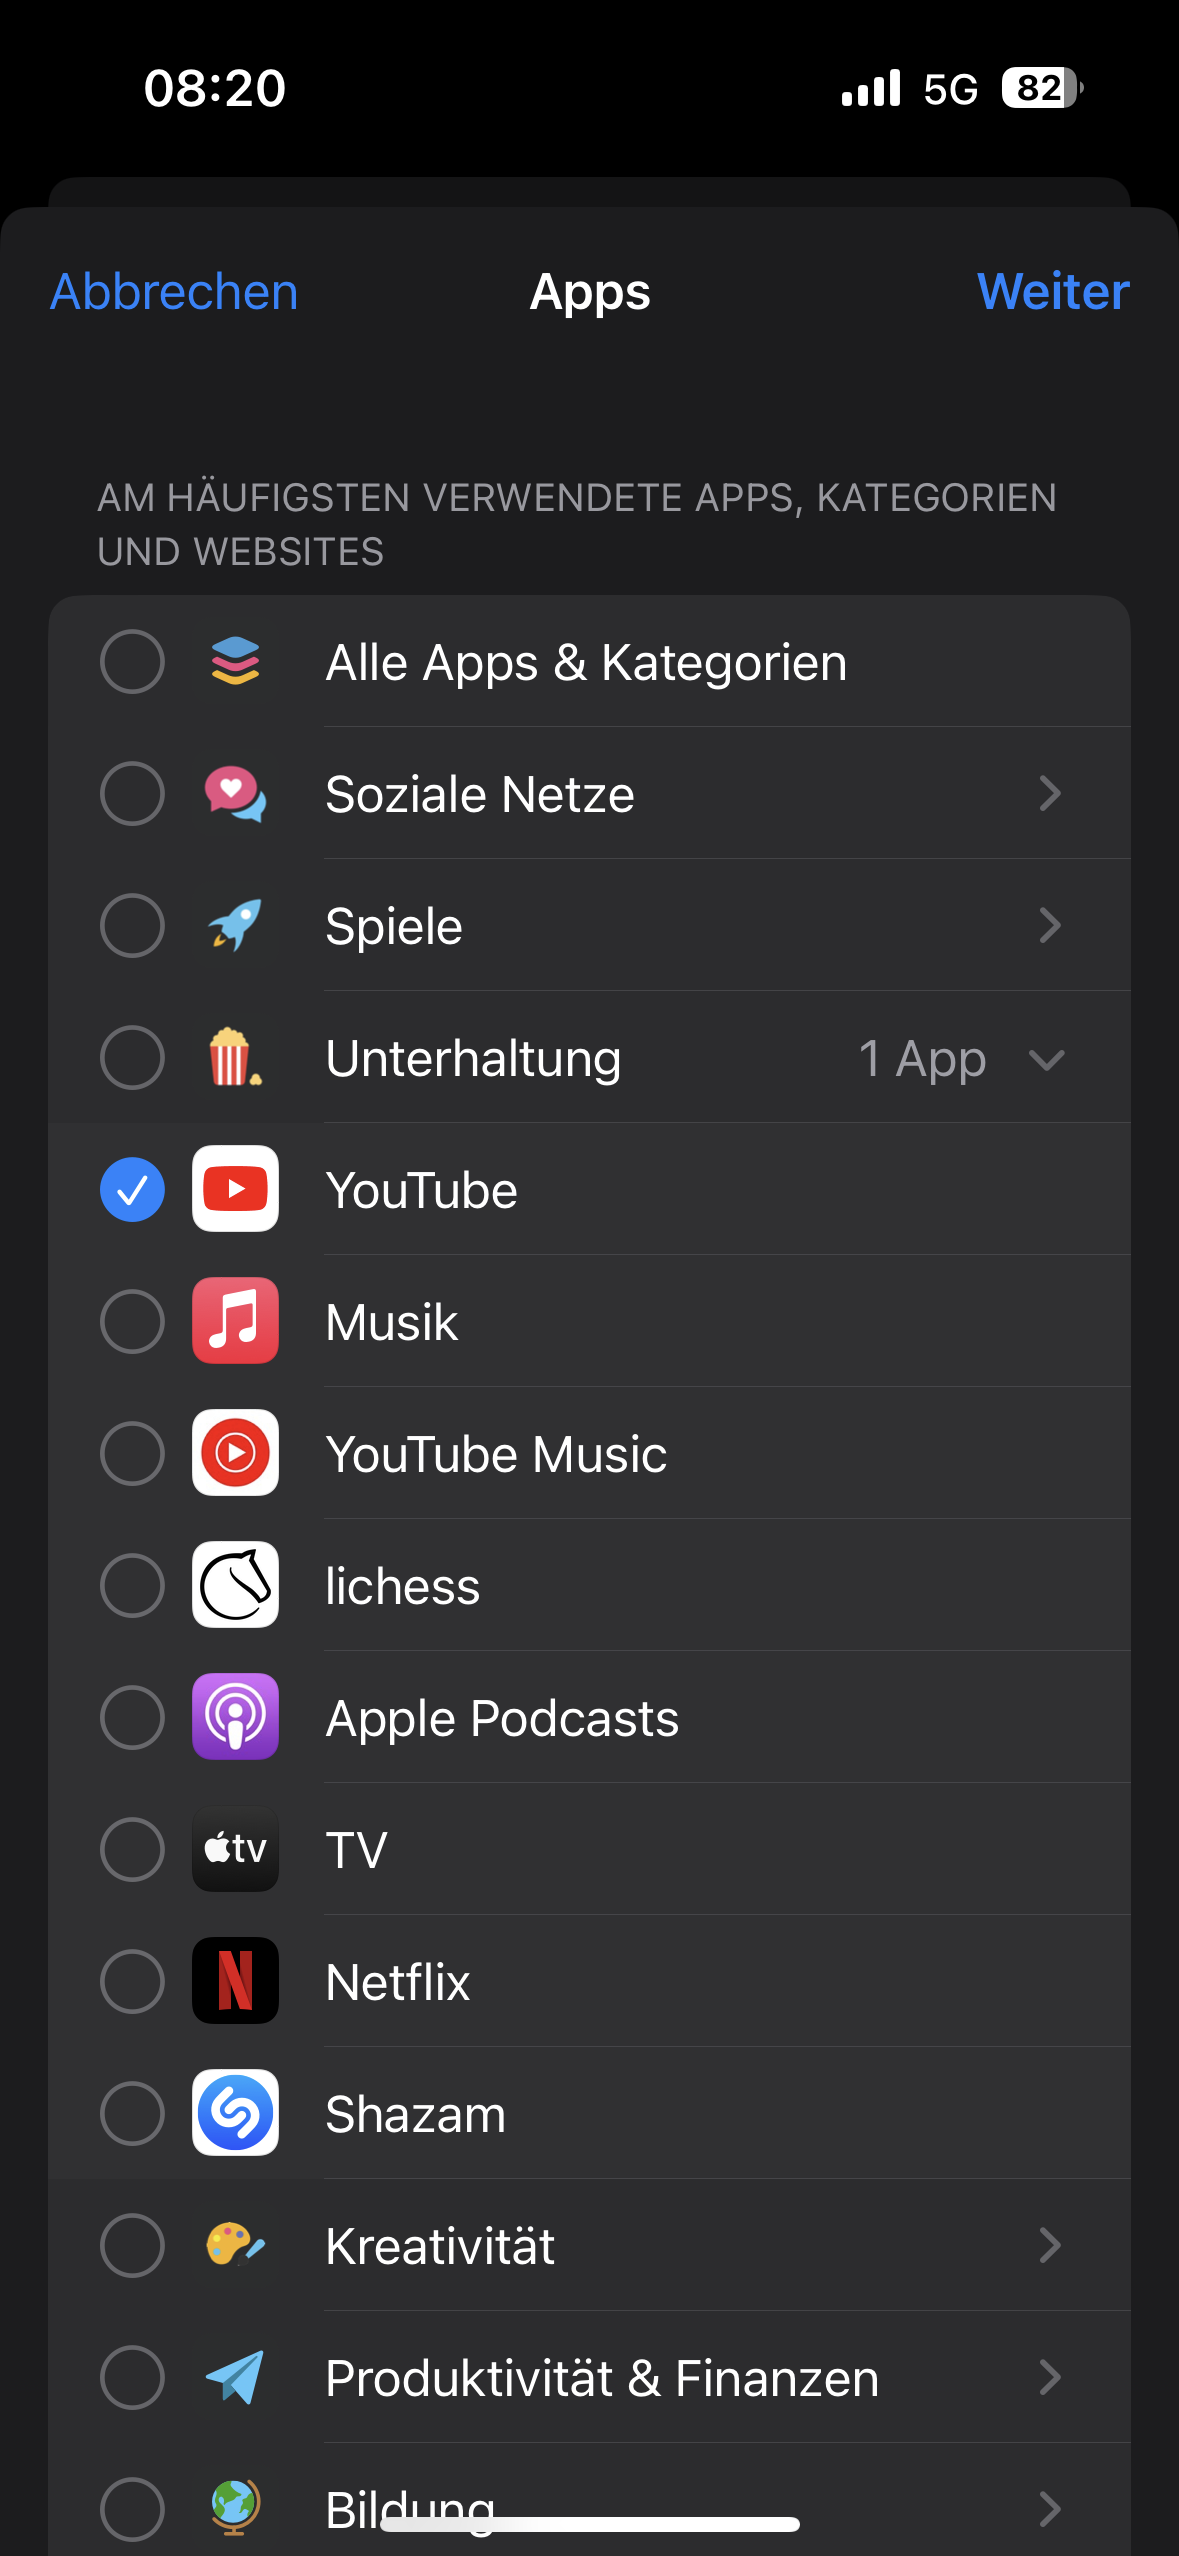Tap the home indicator bar
Screen dimensions: 1179x2556
(590, 2525)
